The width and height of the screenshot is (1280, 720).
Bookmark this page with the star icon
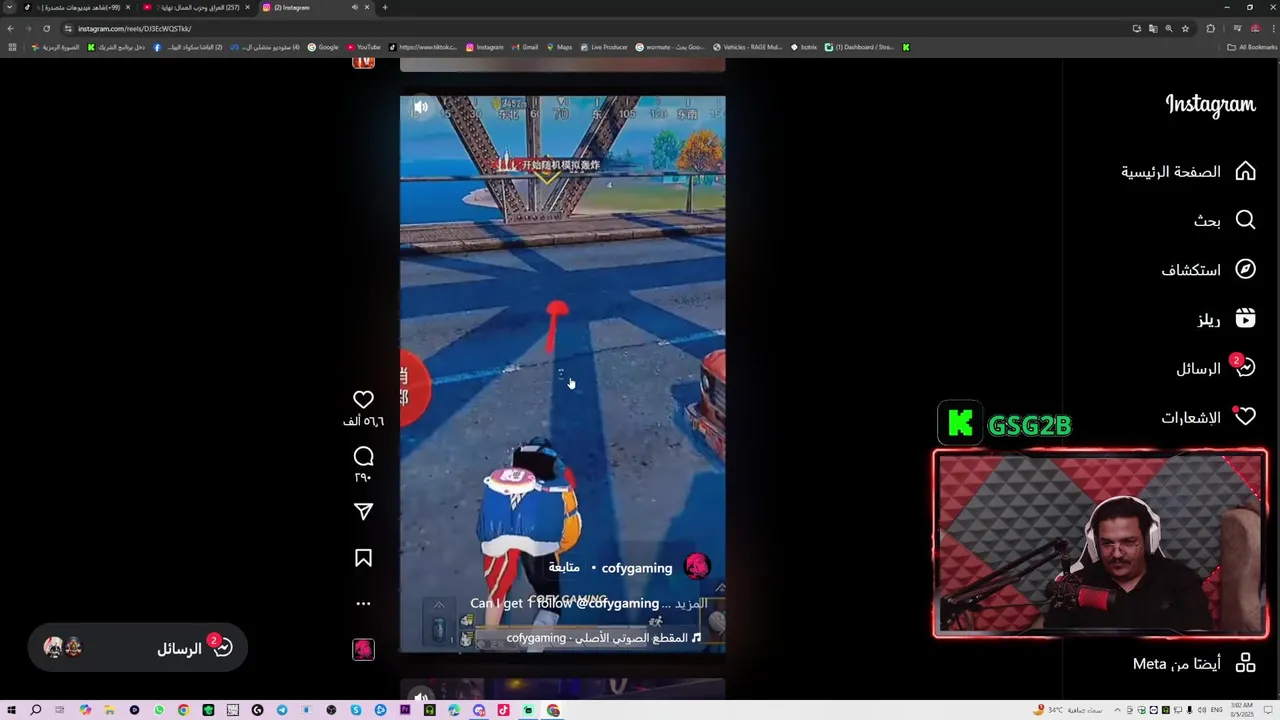coord(1185,29)
